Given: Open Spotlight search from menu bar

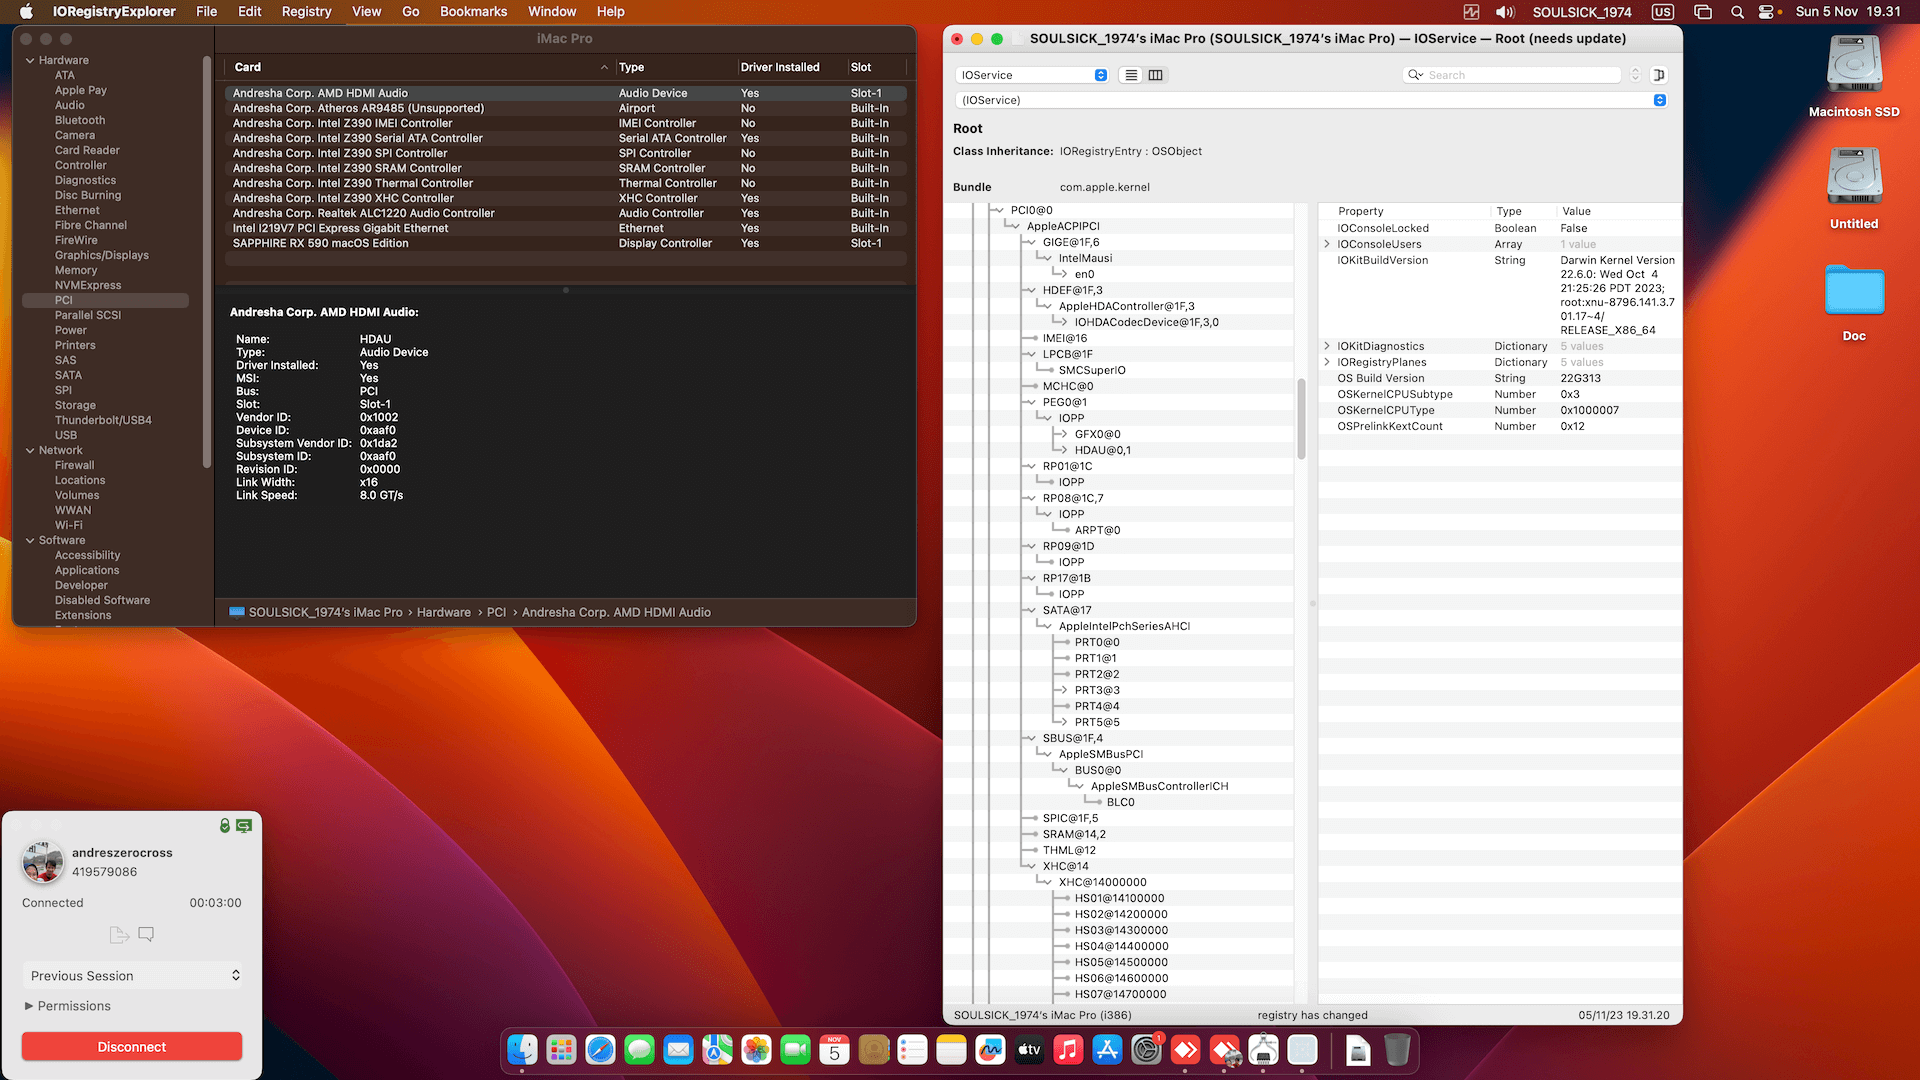Looking at the screenshot, I should click(x=1737, y=12).
